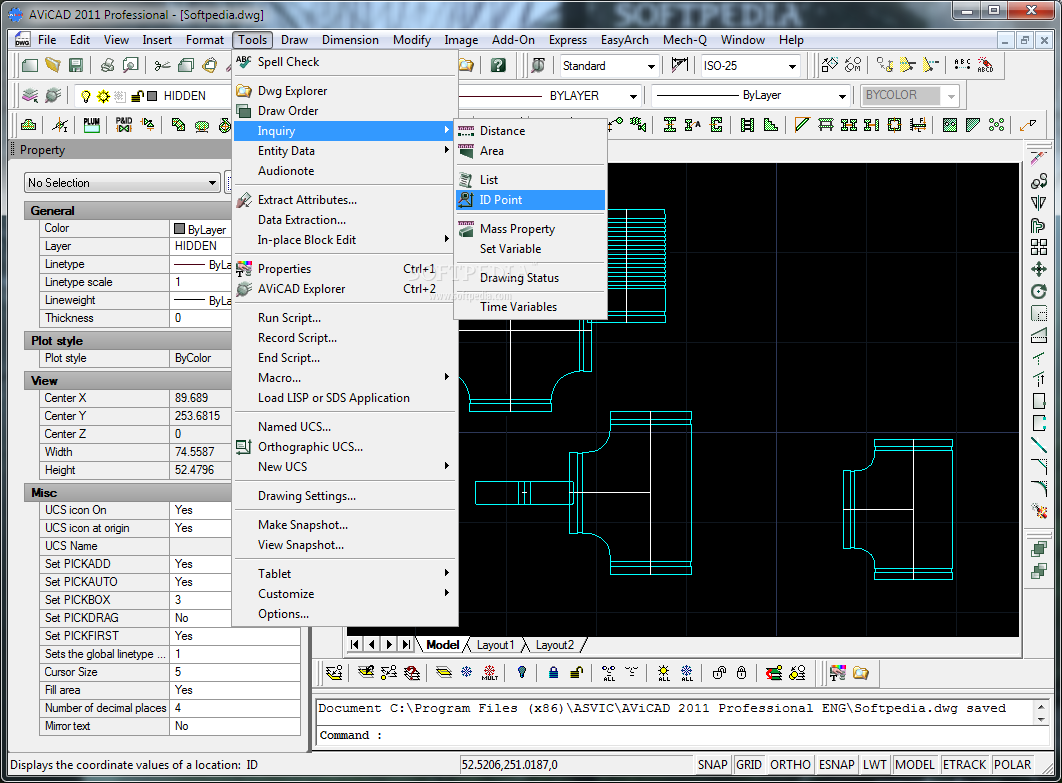The width and height of the screenshot is (1062, 783).
Task: Click Run Script... menu entry
Action: pyautogui.click(x=345, y=318)
